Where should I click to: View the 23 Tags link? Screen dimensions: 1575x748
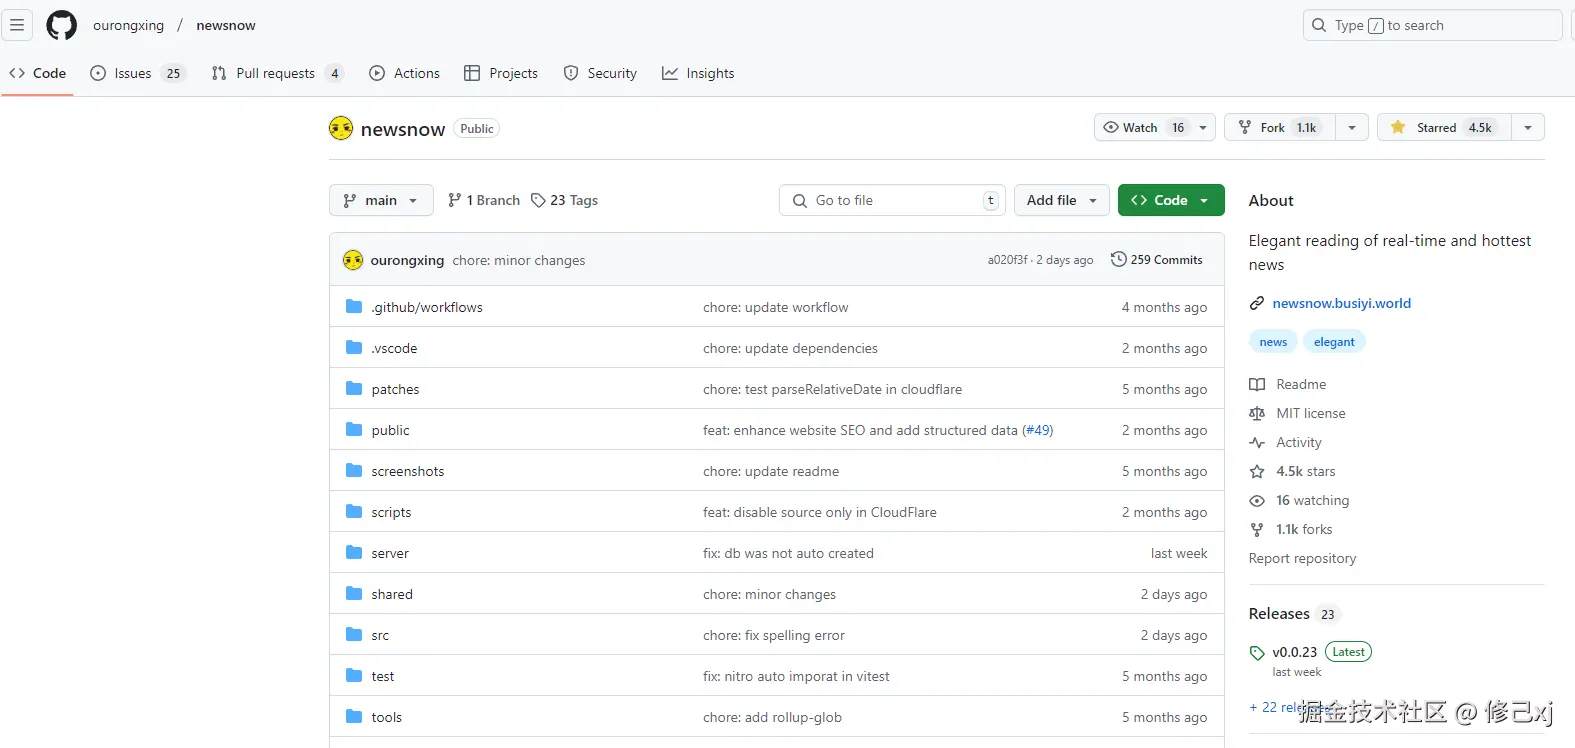click(x=565, y=200)
